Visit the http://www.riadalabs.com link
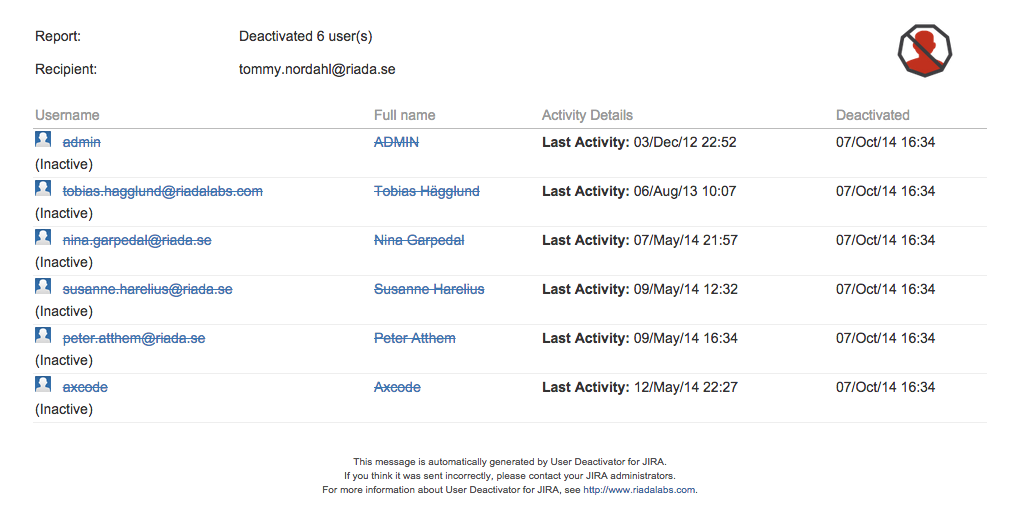 639,490
